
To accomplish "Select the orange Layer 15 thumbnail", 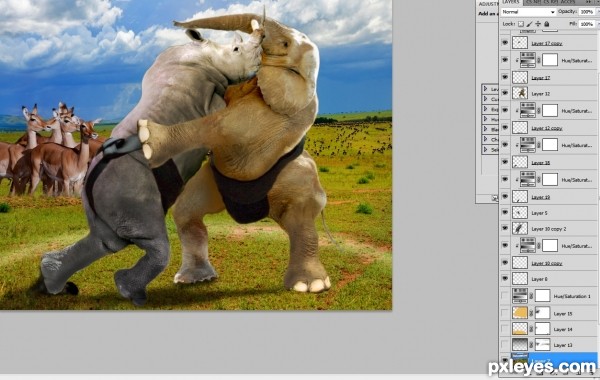I will click(520, 313).
